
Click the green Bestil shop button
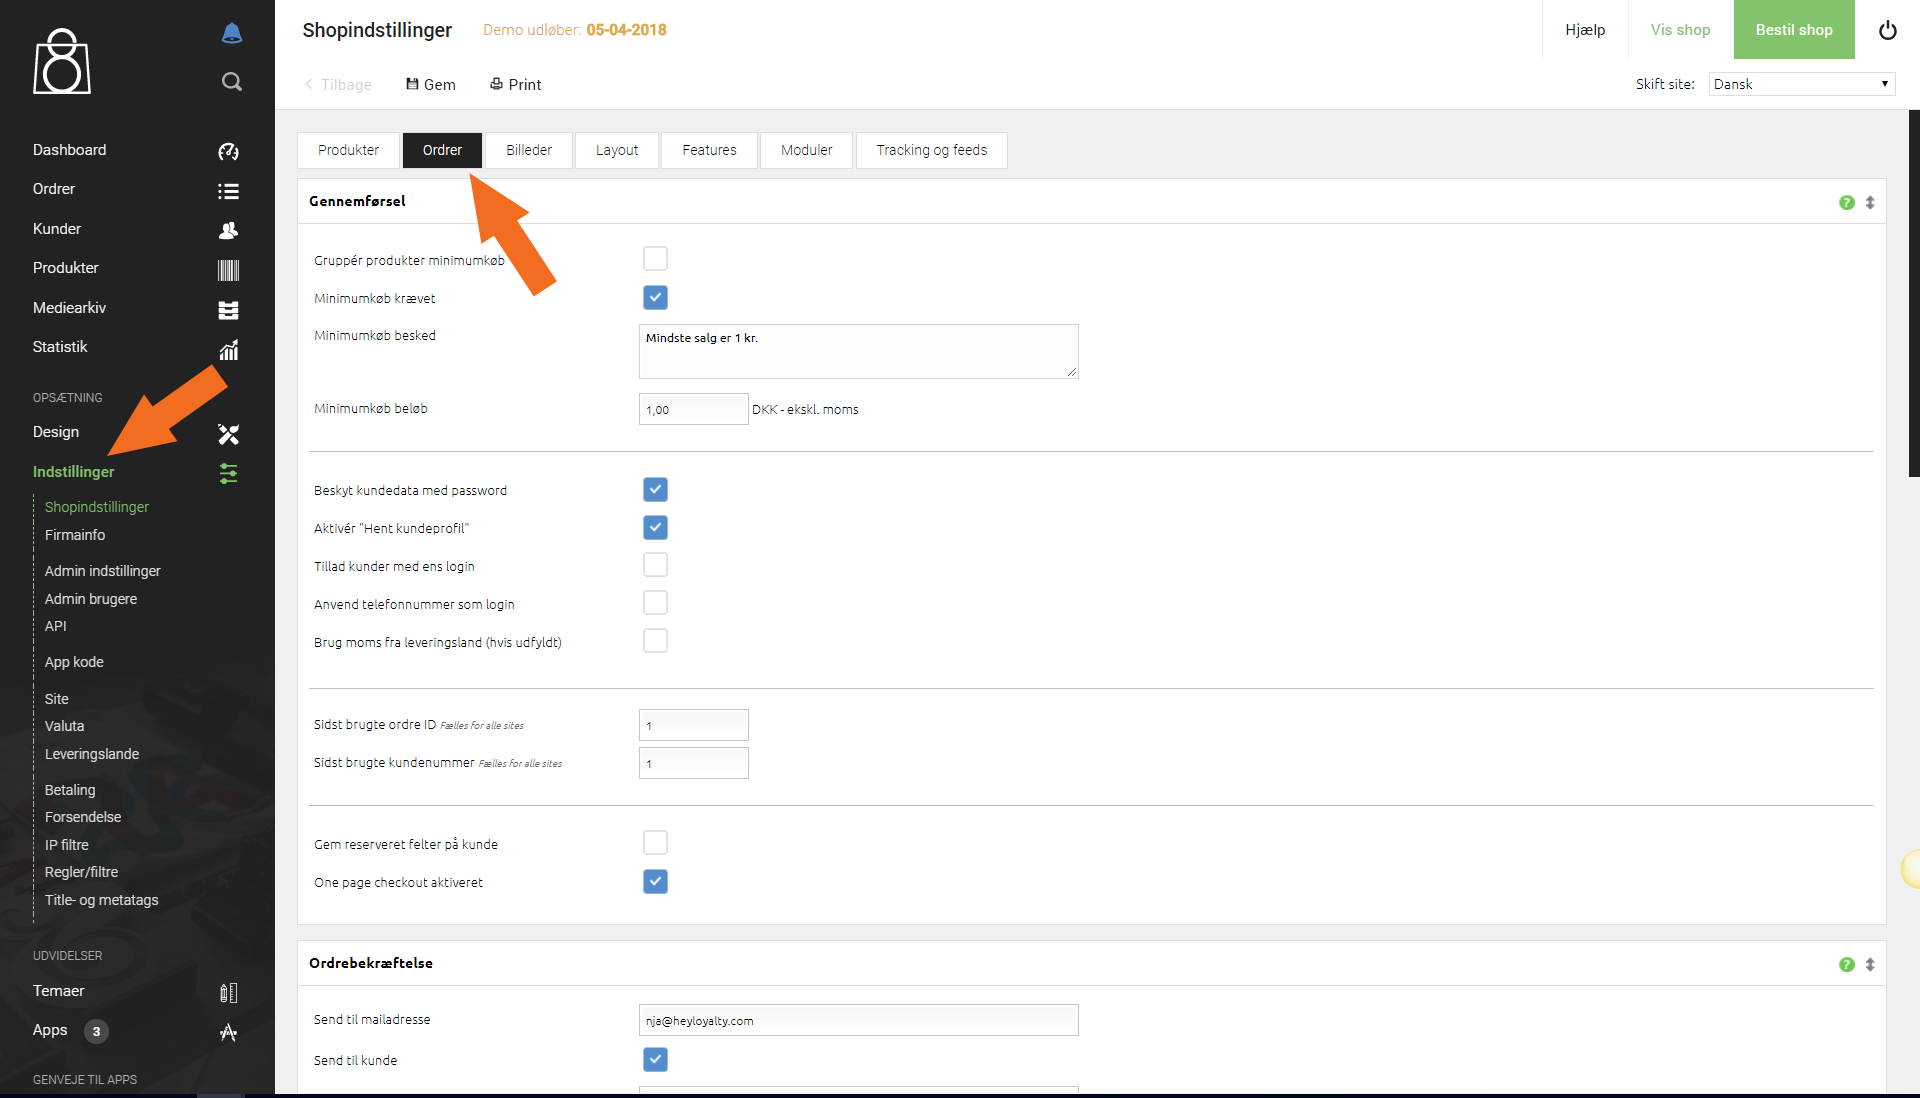pos(1794,30)
